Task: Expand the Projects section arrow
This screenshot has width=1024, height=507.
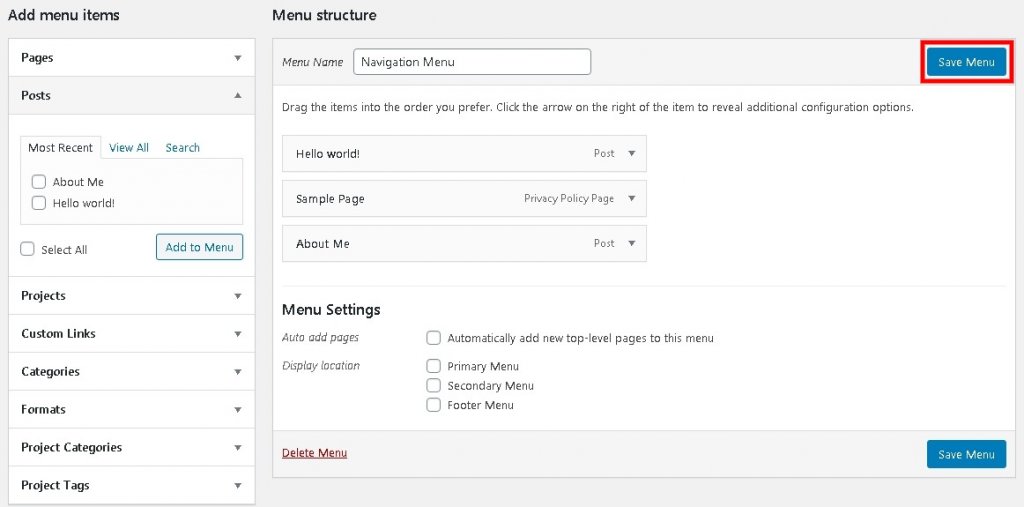Action: (x=238, y=296)
